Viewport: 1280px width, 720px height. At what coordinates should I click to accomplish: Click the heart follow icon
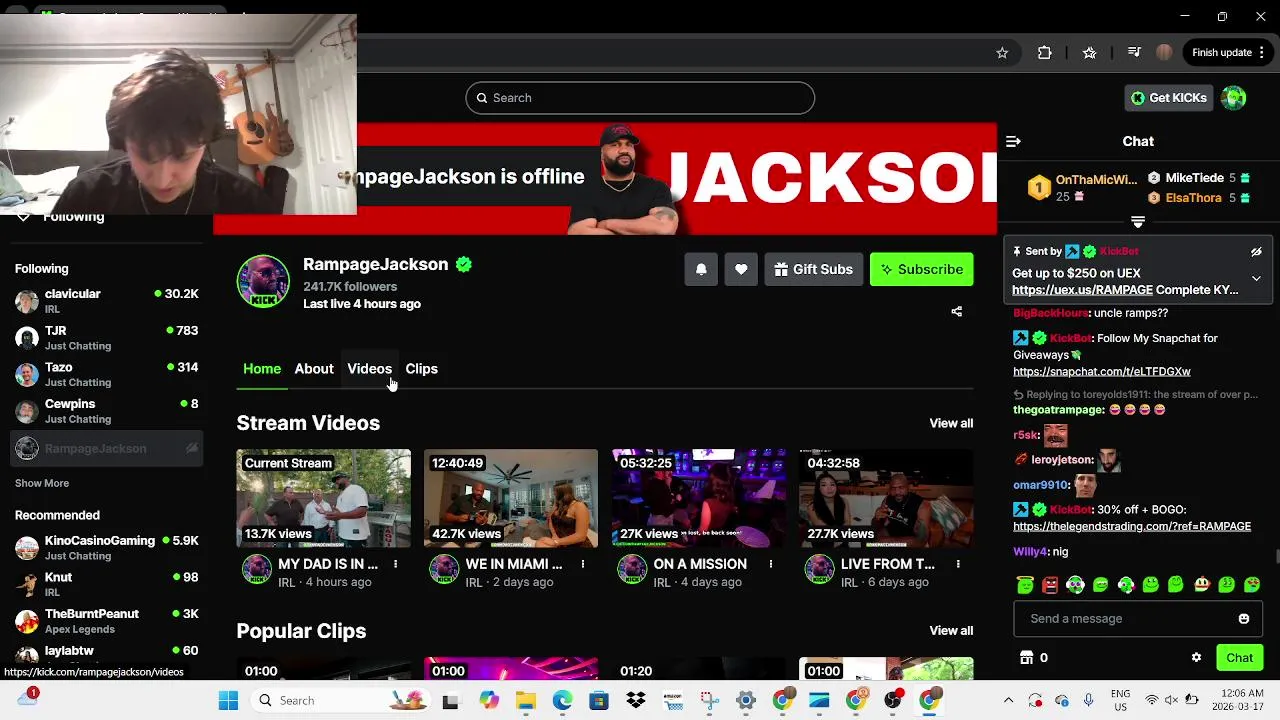[741, 269]
